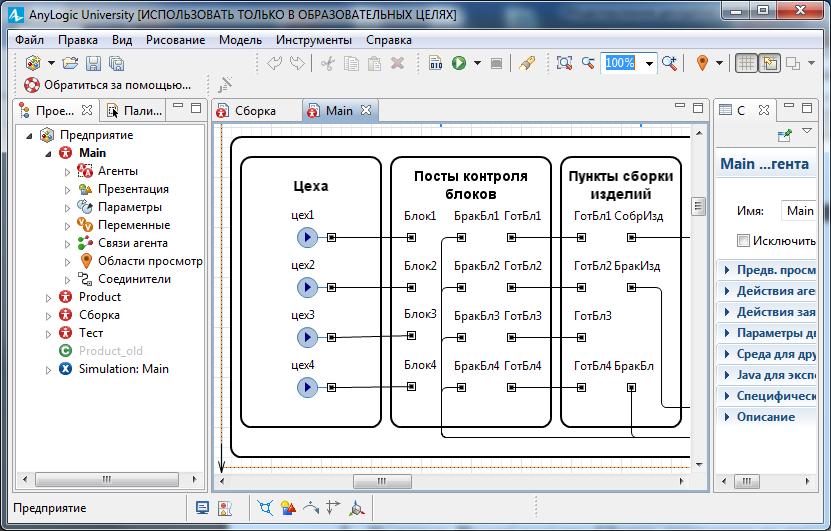Expand the Simulation: Main tree node

[x=48, y=370]
